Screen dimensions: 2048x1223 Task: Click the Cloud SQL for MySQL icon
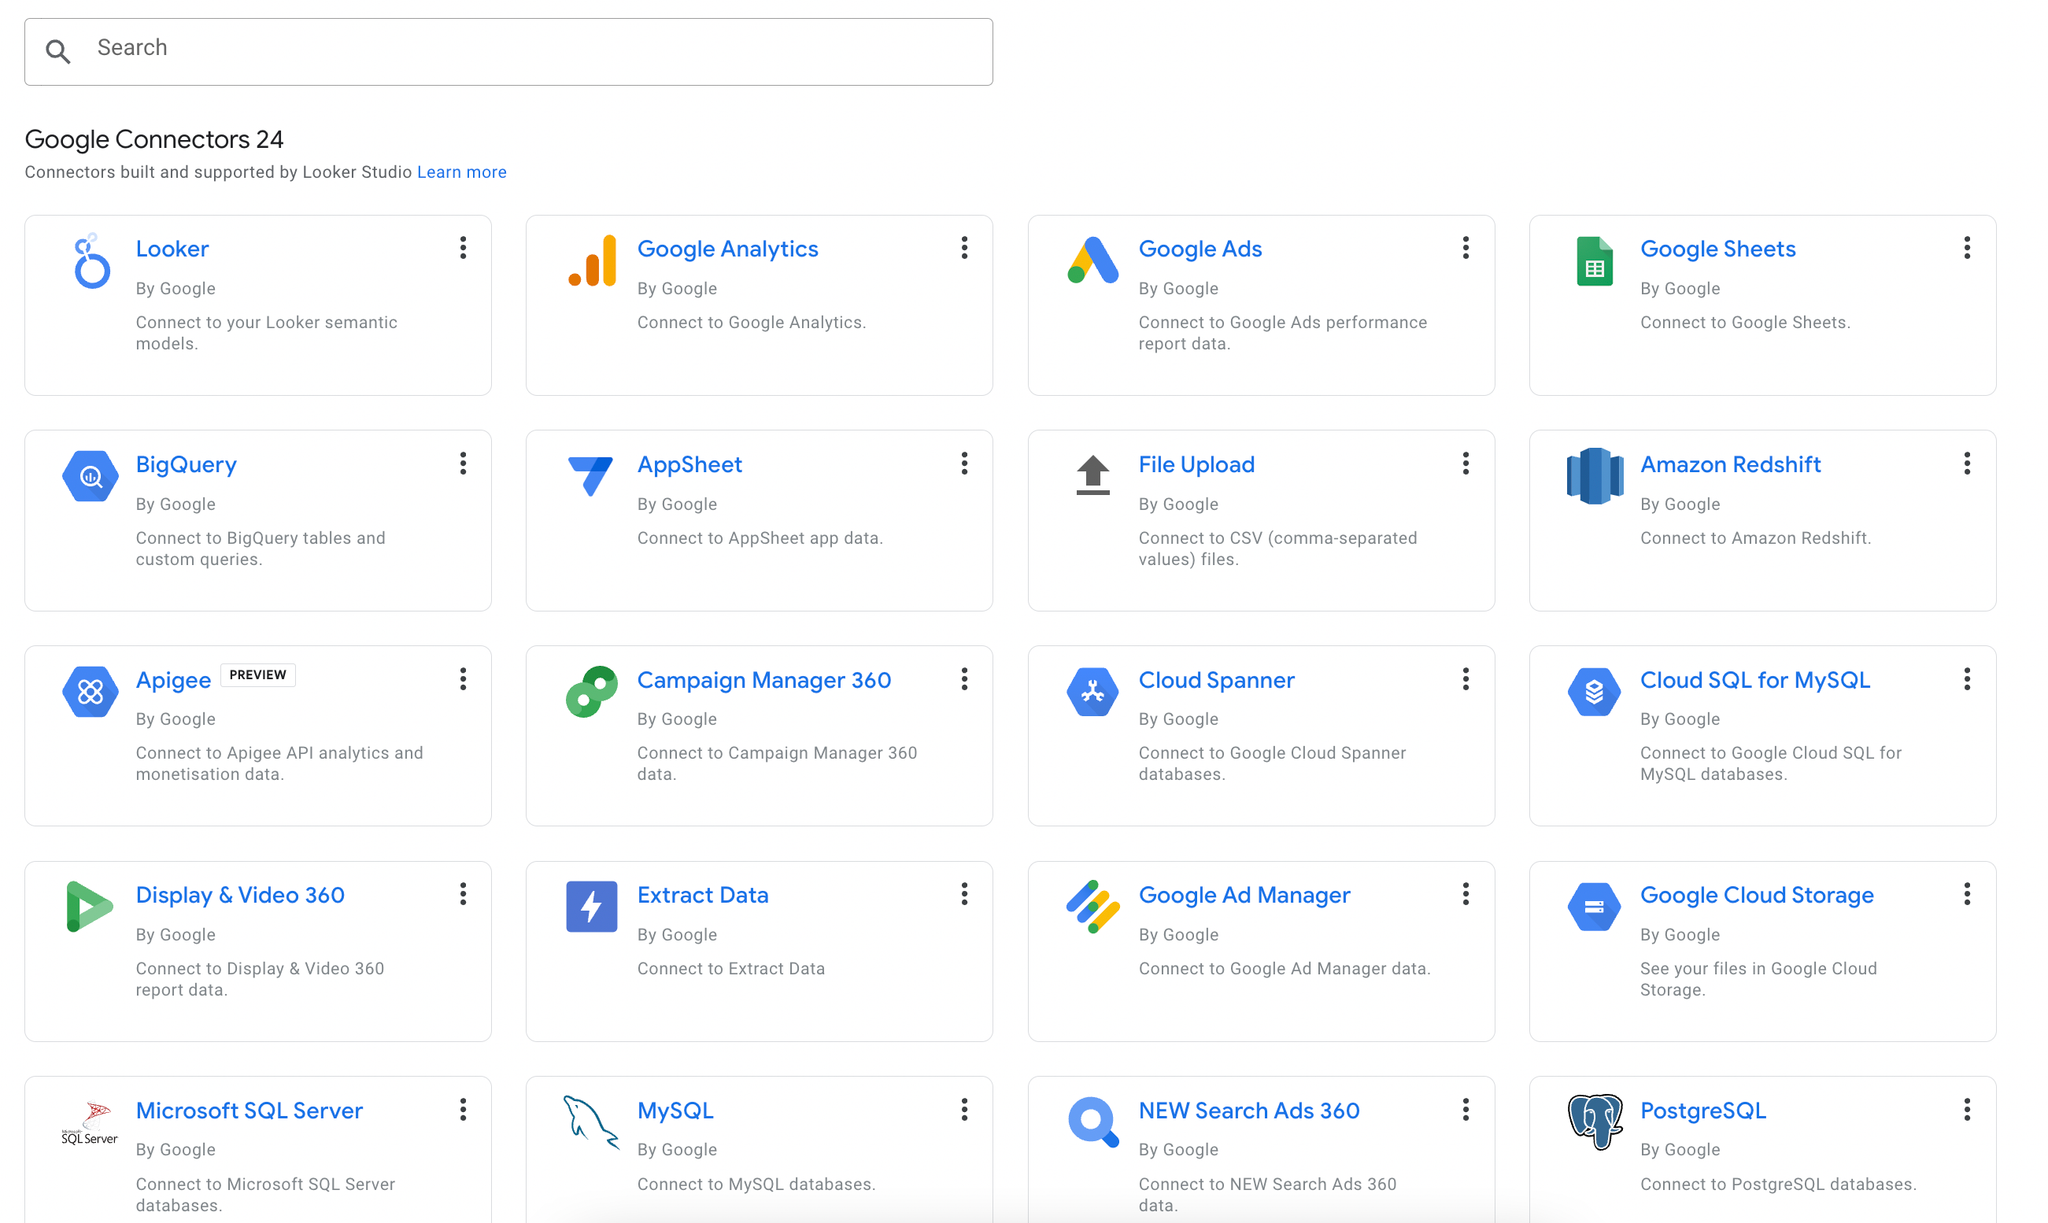click(x=1595, y=692)
